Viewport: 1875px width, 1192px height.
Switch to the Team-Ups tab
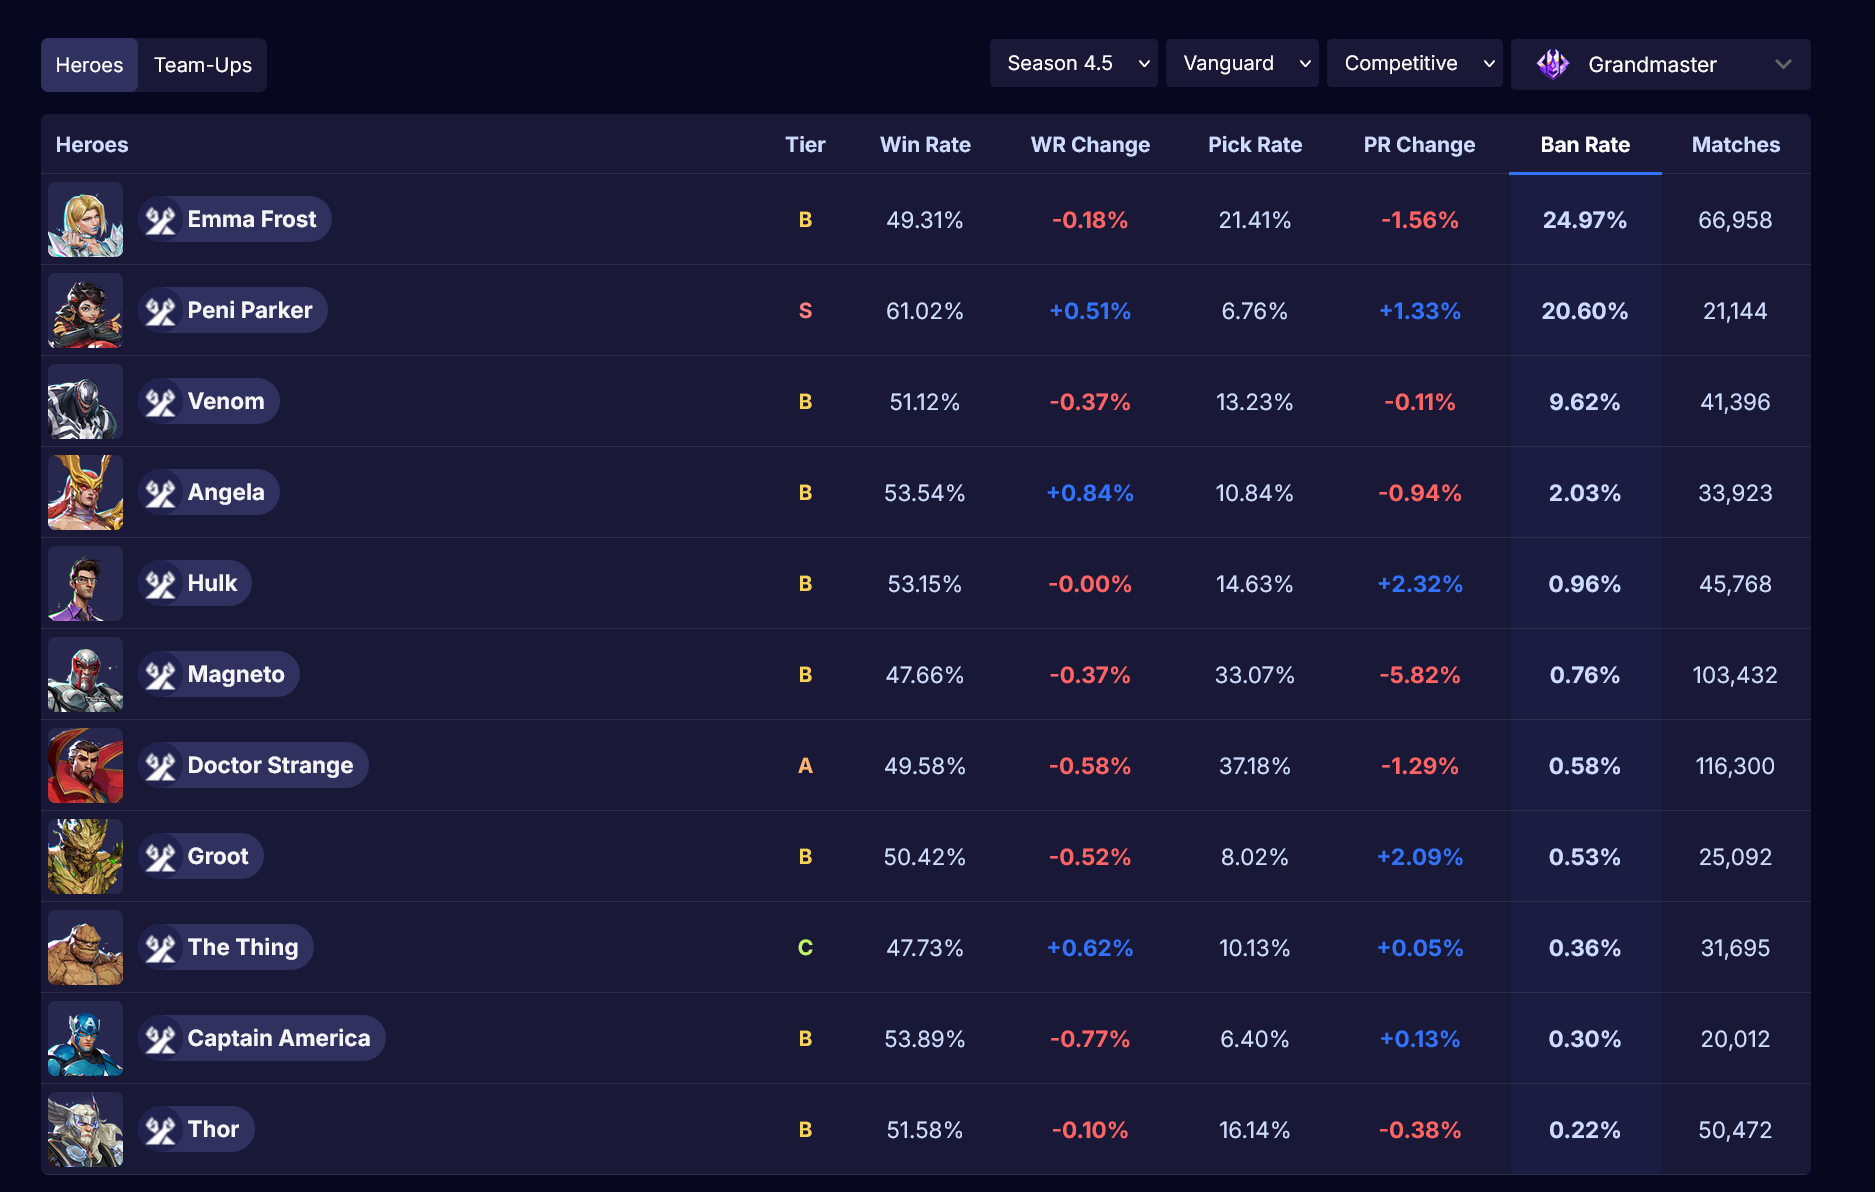tap(203, 65)
